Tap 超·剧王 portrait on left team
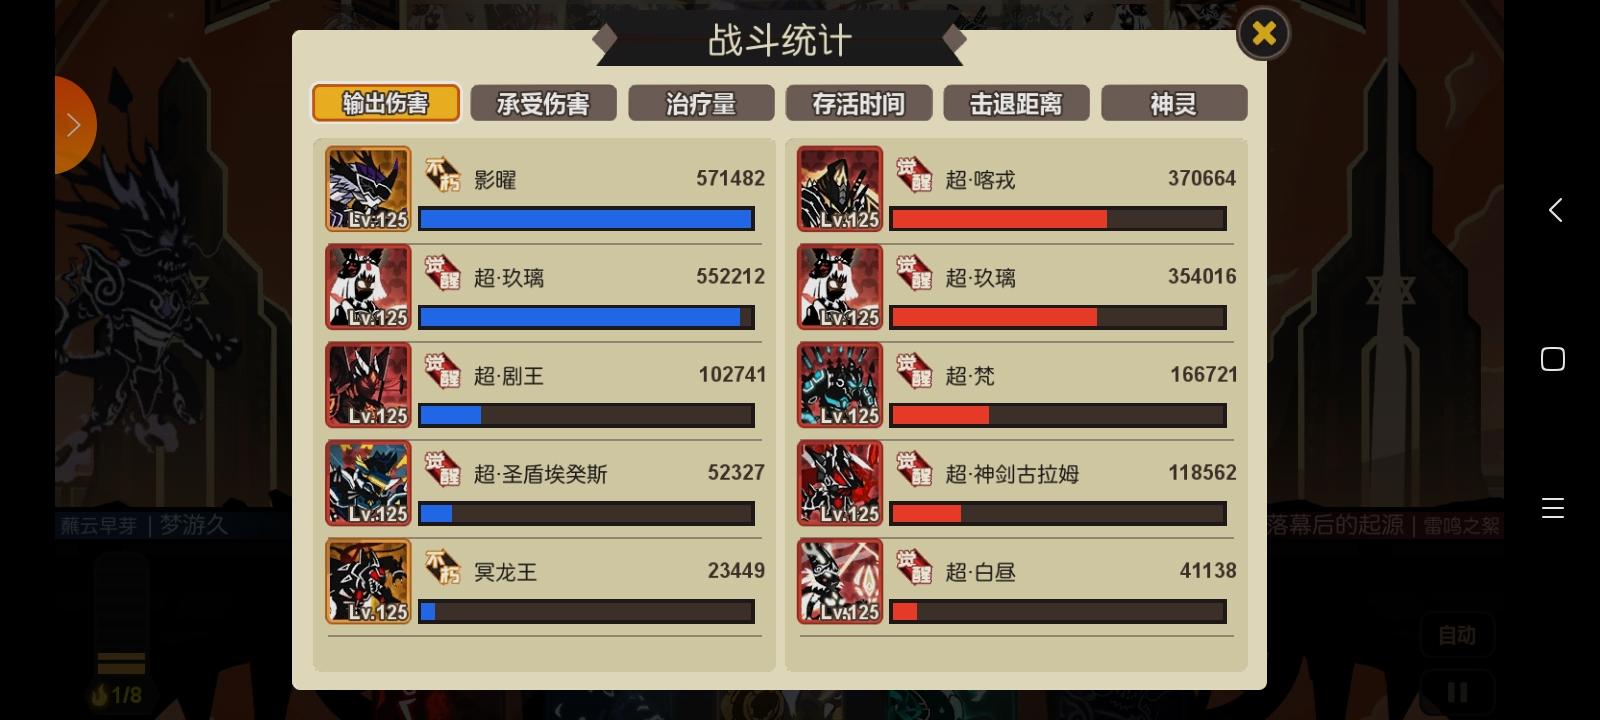Image resolution: width=1600 pixels, height=720 pixels. [x=368, y=385]
